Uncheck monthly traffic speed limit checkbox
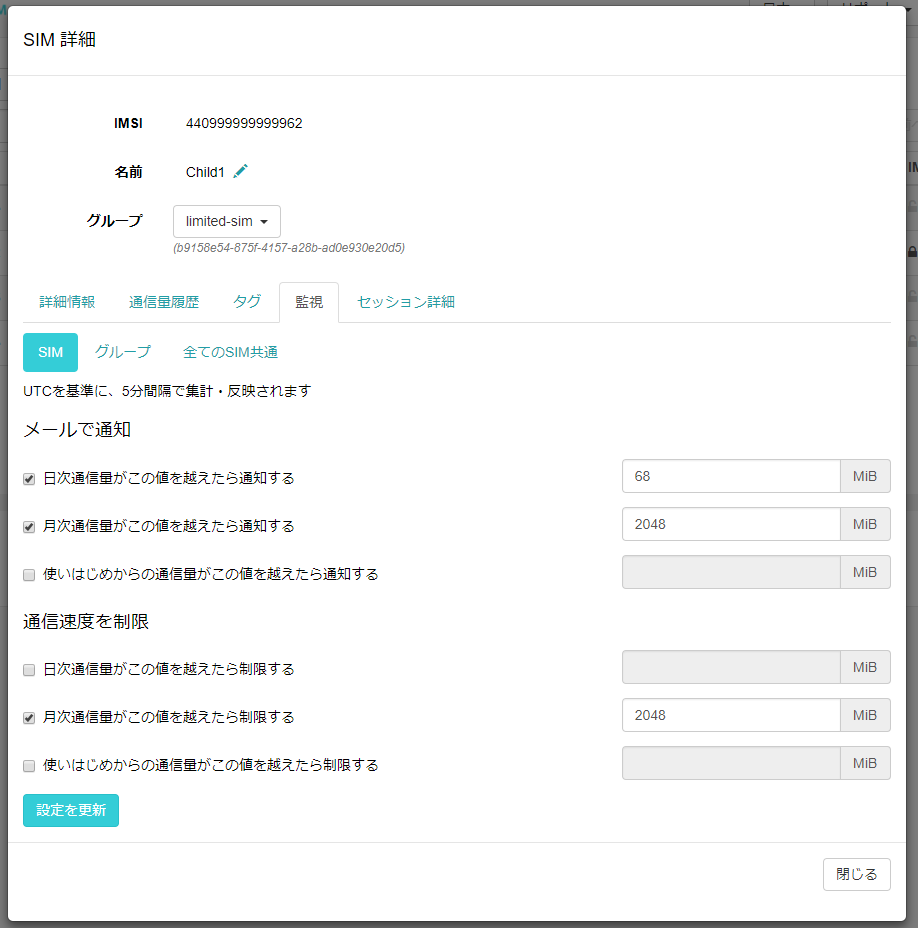918x928 pixels. coord(29,718)
